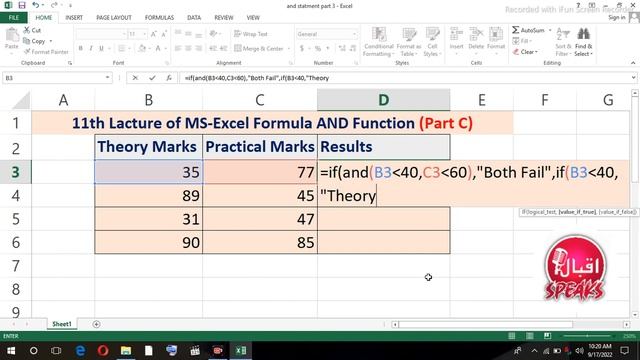Select column D header
The width and height of the screenshot is (640, 360).
click(x=384, y=100)
